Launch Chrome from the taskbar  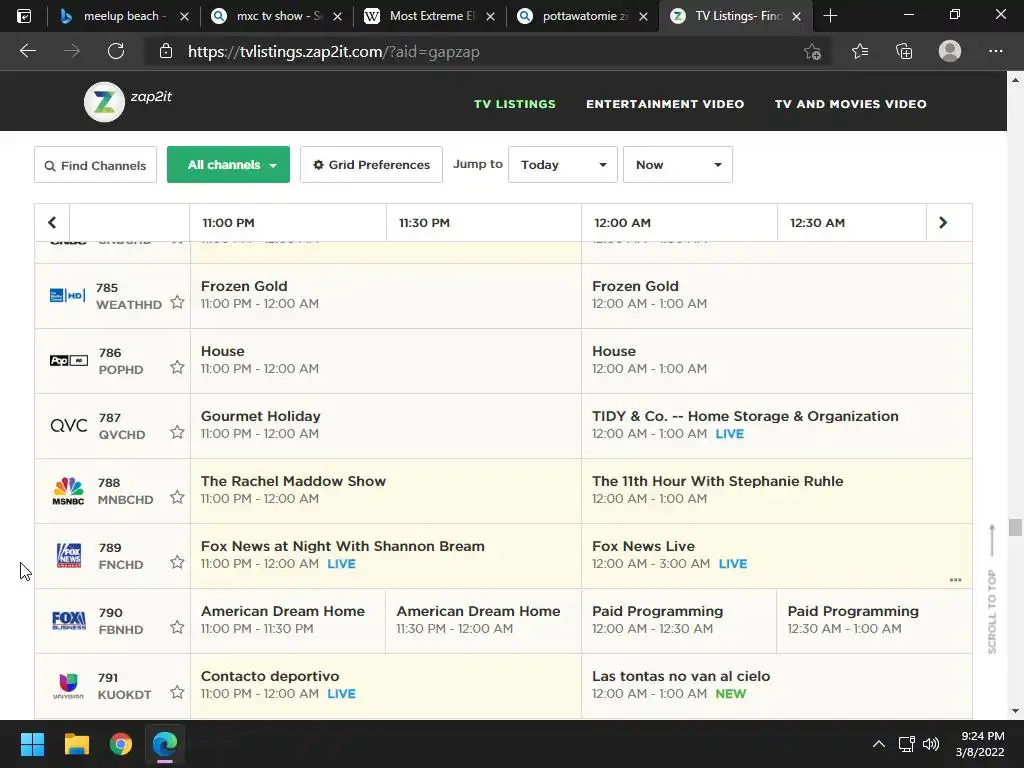point(121,744)
